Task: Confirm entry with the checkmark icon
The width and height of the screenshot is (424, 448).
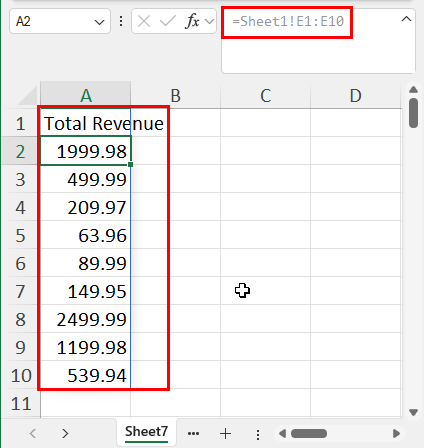Action: point(168,22)
